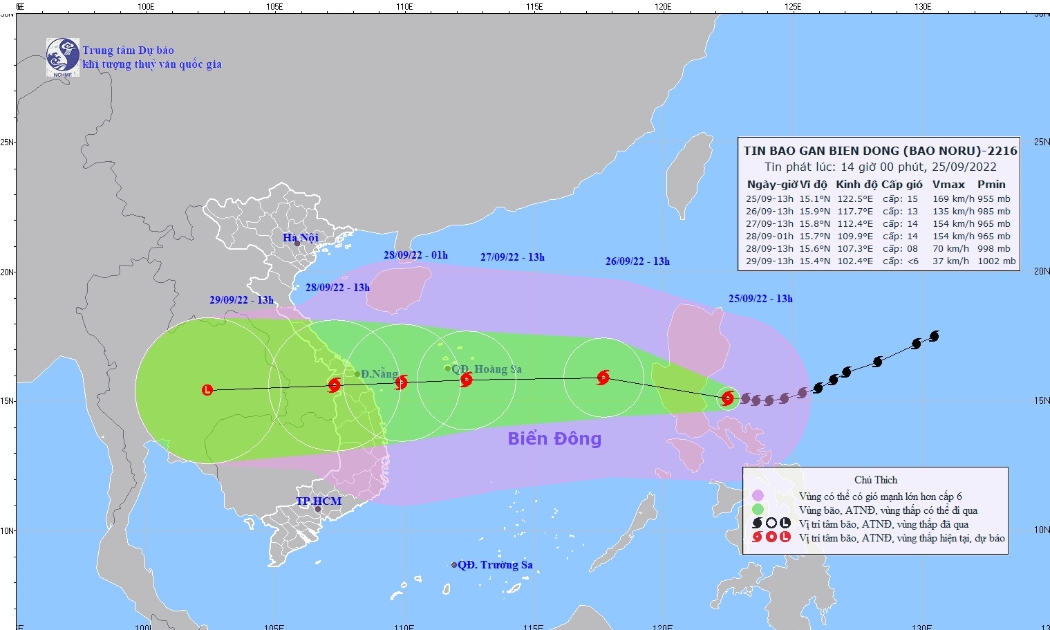Click the 'Hà Nội' city label

301,238
